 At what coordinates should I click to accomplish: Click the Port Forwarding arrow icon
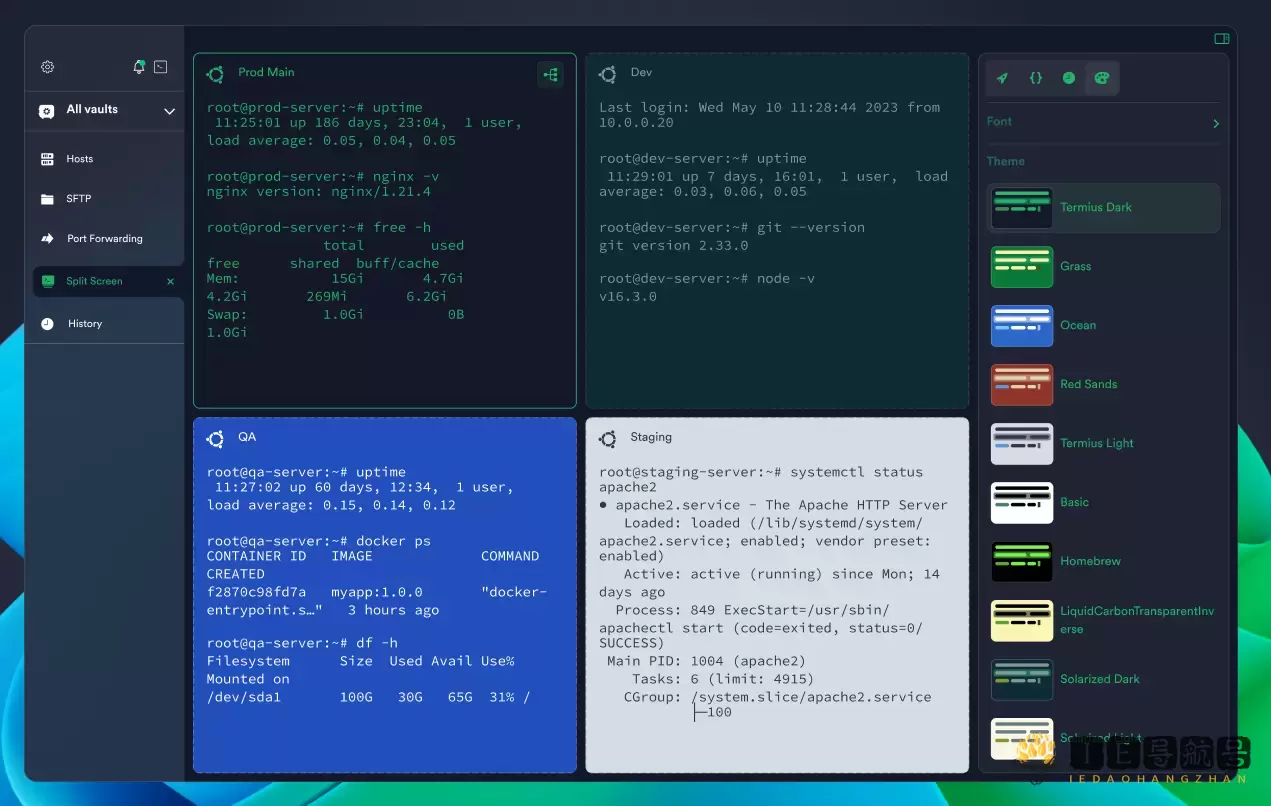click(x=47, y=239)
